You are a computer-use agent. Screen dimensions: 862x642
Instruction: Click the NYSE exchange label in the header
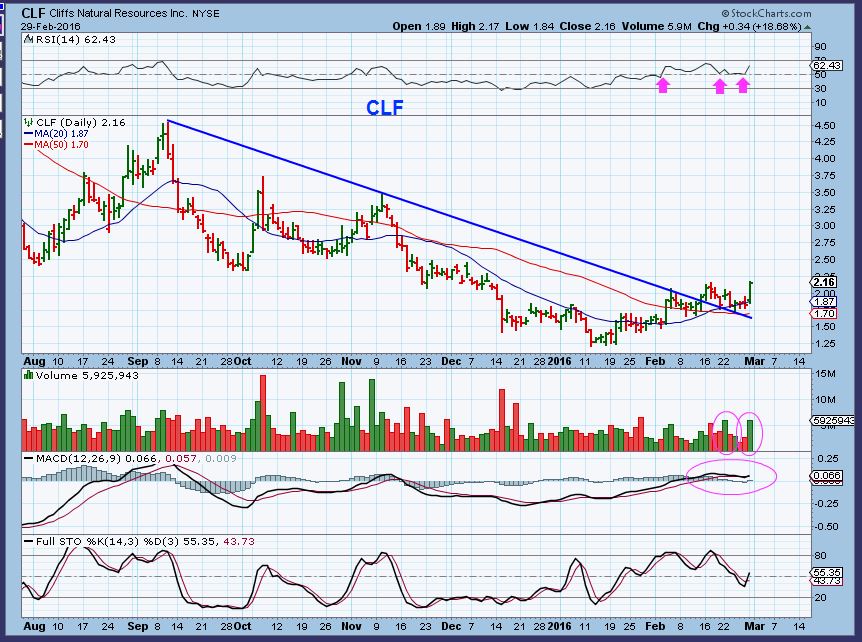(206, 14)
